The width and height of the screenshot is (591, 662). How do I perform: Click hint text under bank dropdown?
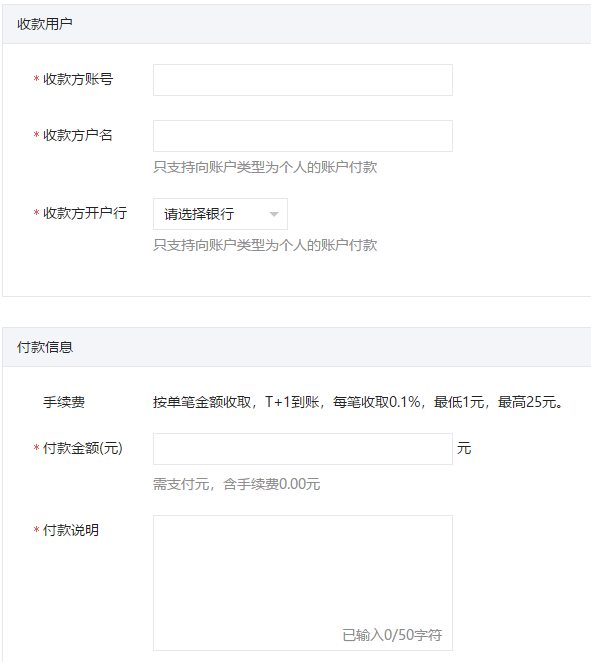pyautogui.click(x=265, y=245)
